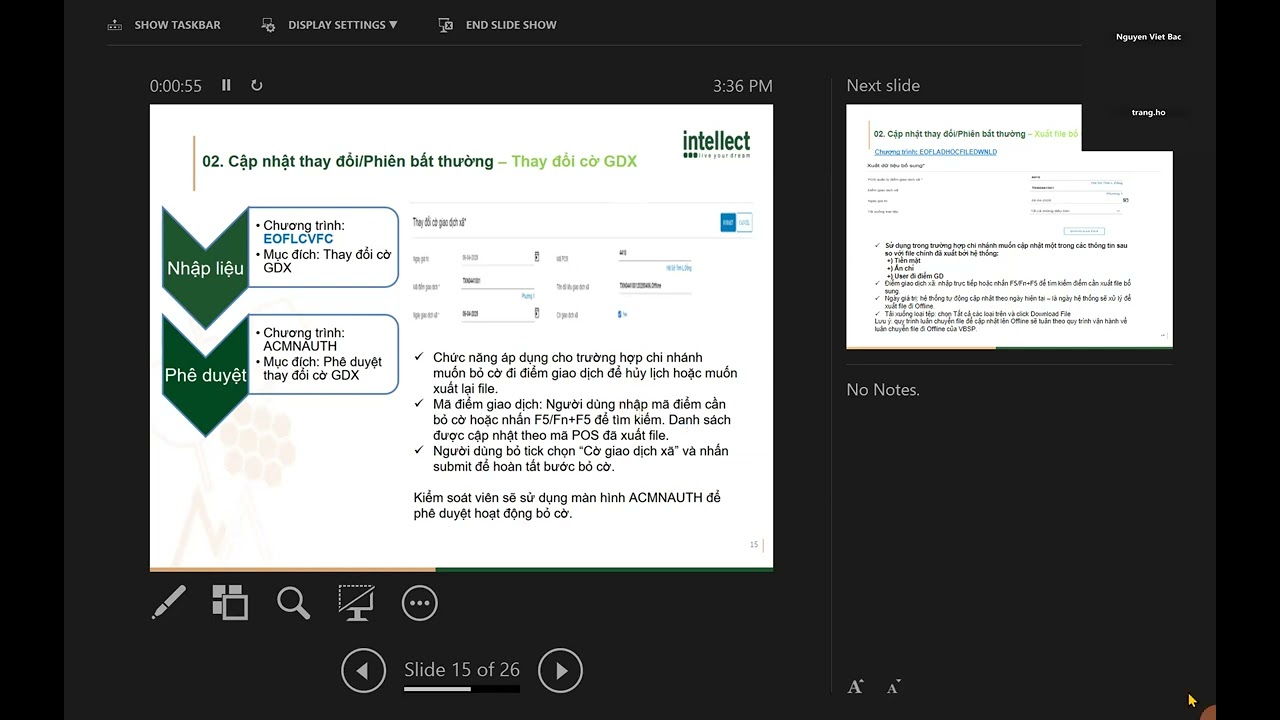This screenshot has width=1280, height=720.
Task: Open more slide show options
Action: (x=419, y=602)
